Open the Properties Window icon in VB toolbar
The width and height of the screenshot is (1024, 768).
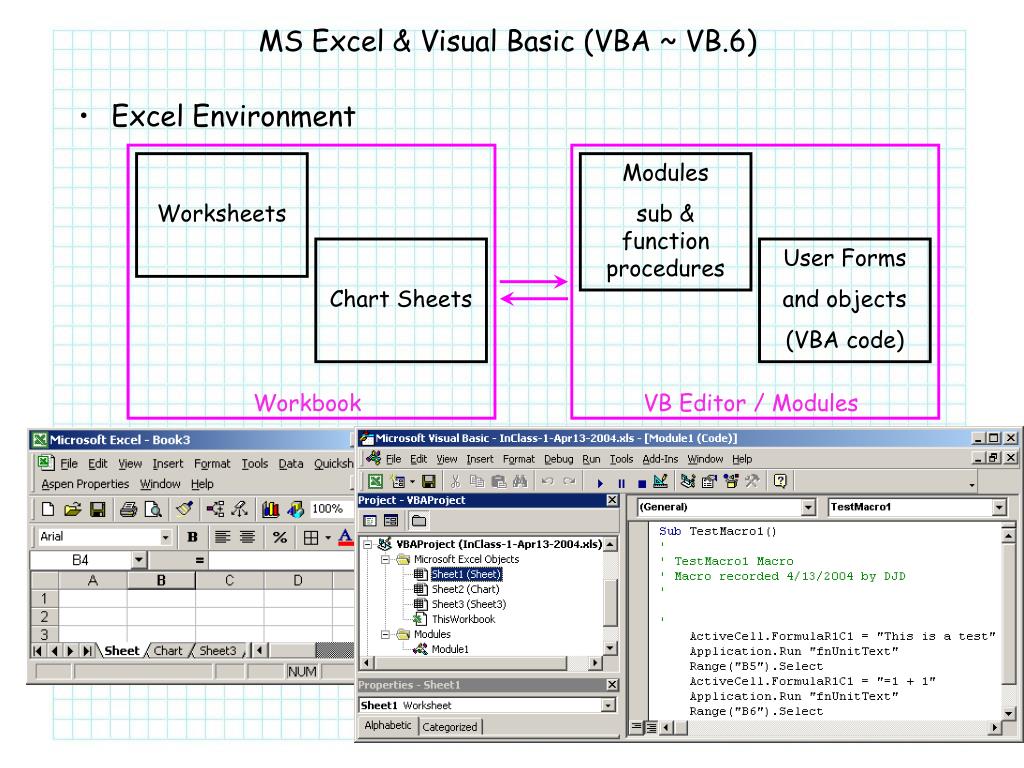pos(709,482)
